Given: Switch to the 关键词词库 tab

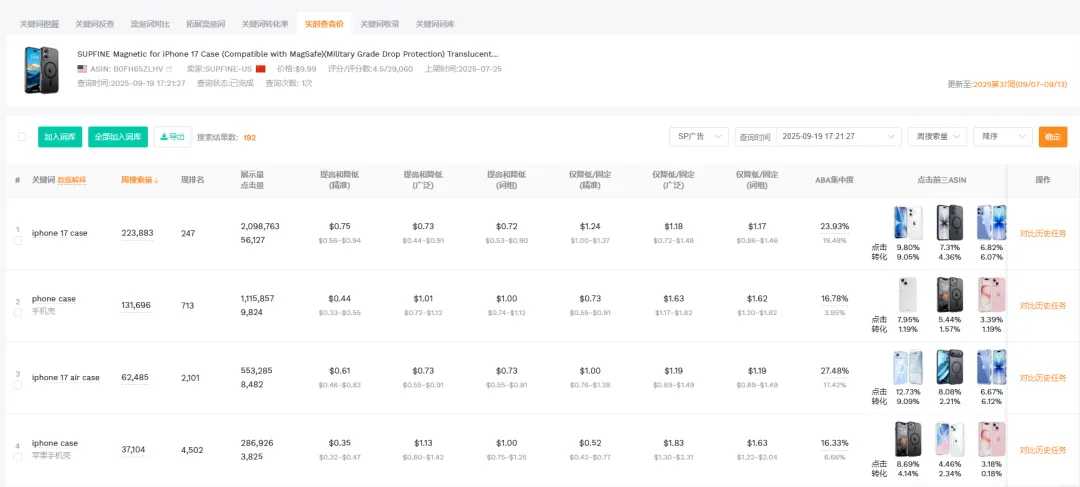Looking at the screenshot, I should point(435,24).
